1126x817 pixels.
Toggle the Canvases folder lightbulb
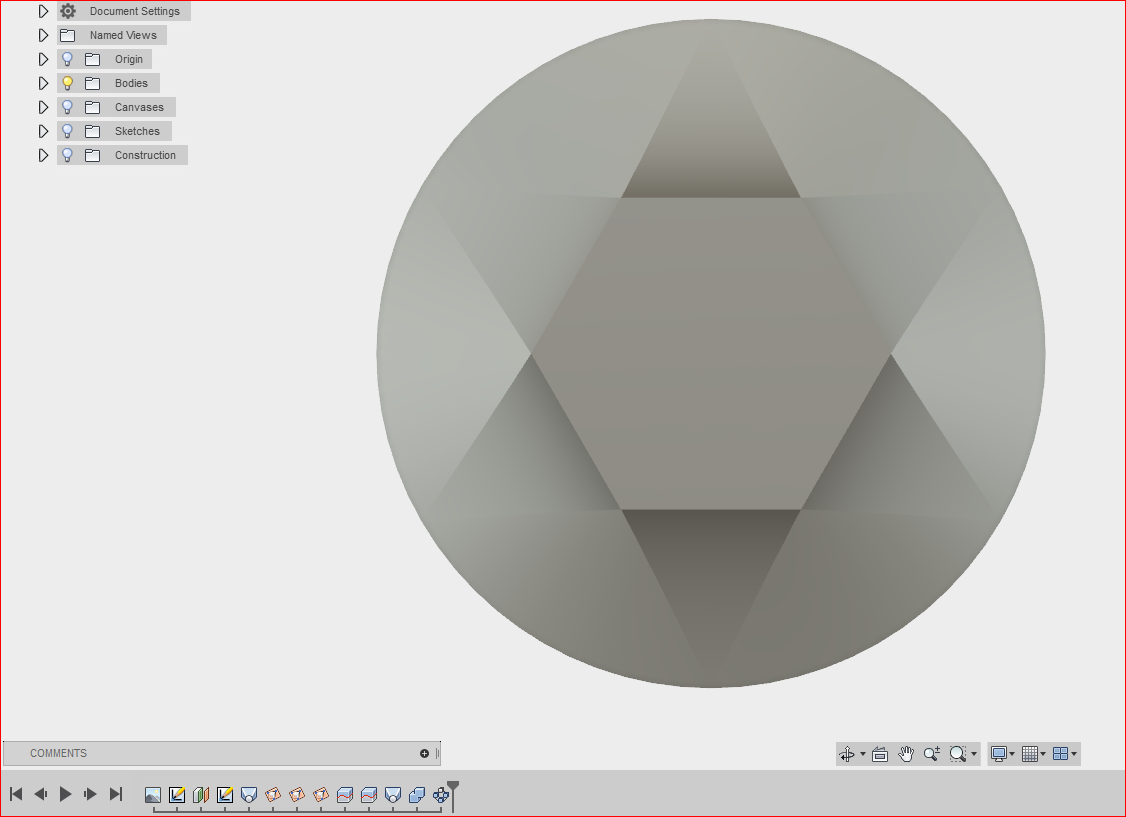pos(68,107)
